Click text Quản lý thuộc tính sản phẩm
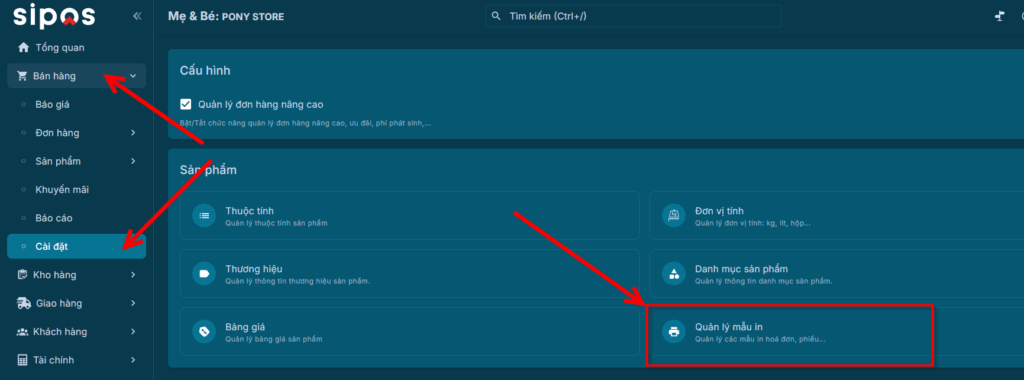This screenshot has height=380, width=1024. 276,223
